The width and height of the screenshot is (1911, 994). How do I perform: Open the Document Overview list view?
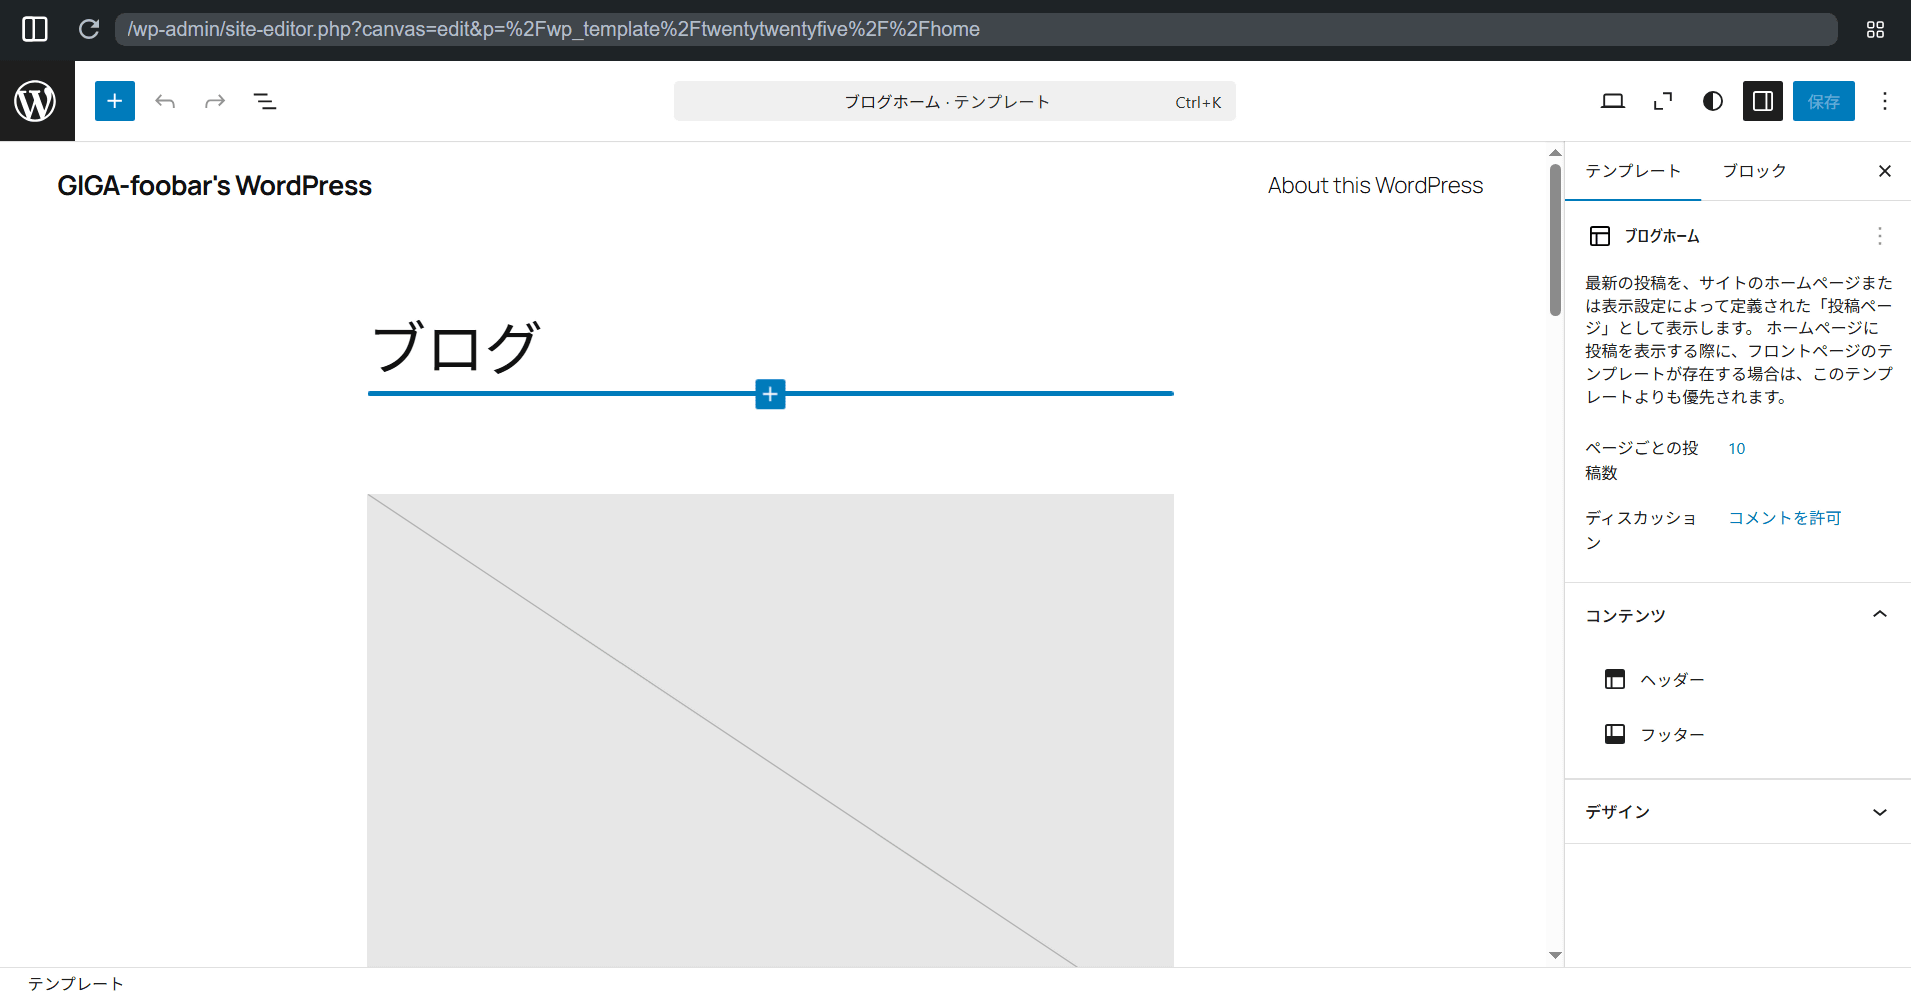tap(265, 101)
